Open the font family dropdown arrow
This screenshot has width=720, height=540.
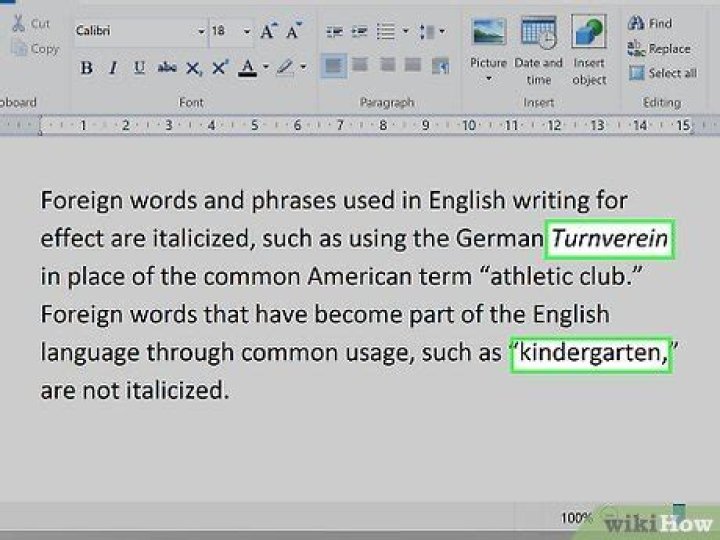[x=201, y=31]
